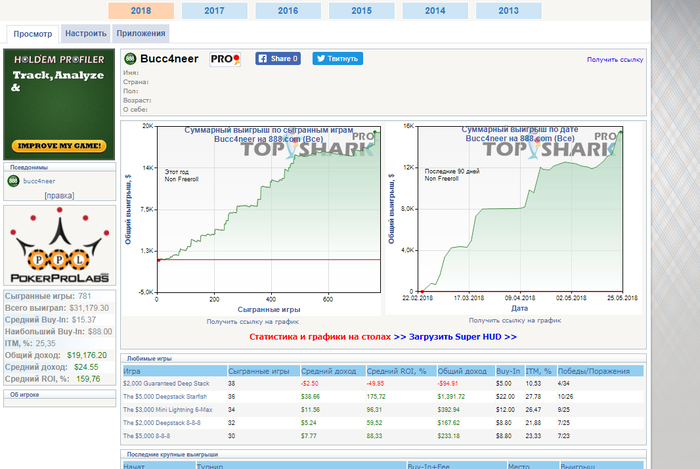Sort by Игра column header
Image resolution: width=700 pixels, height=469 pixels.
click(175, 371)
